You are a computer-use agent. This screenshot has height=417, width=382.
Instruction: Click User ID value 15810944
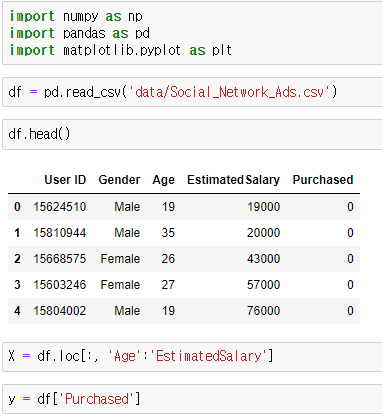60,233
